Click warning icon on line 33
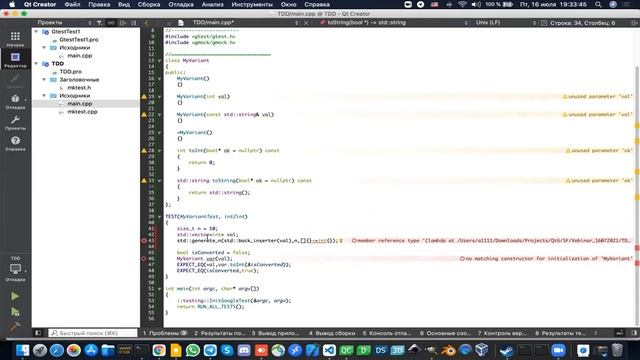640x360 pixels. [x=144, y=180]
